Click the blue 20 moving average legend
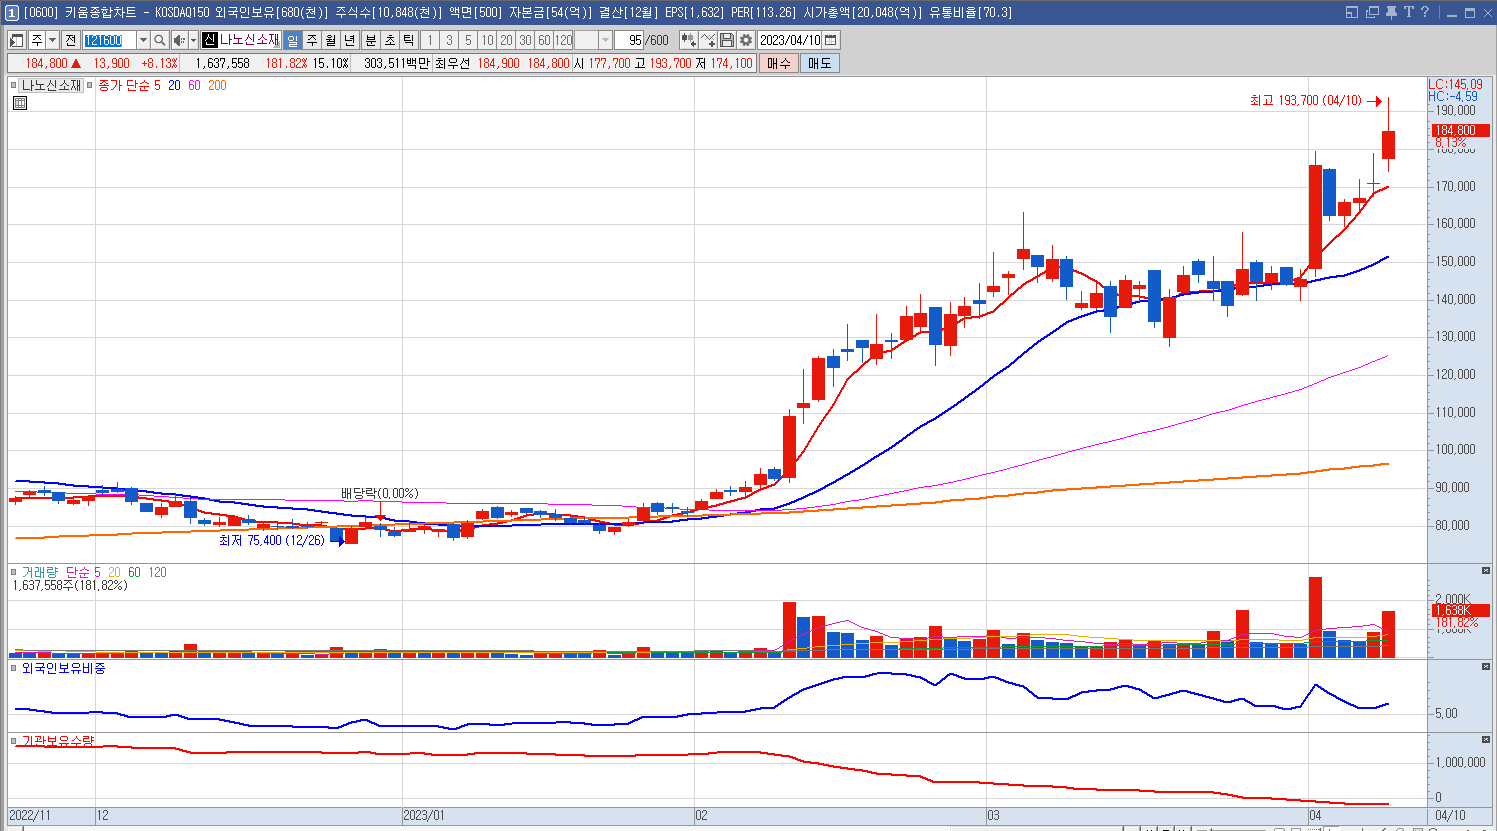 click(x=174, y=86)
